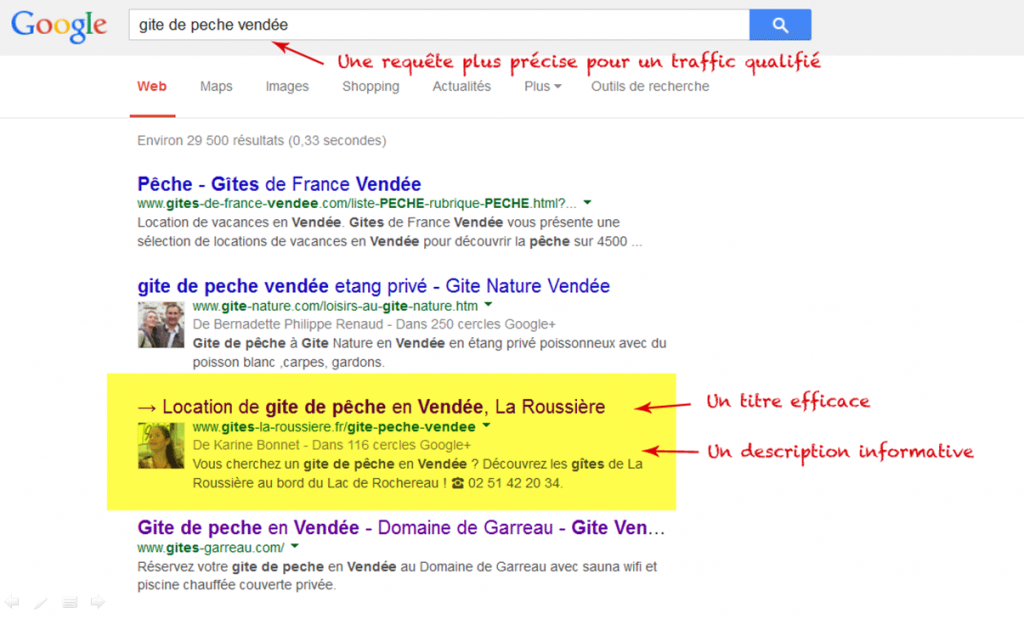Click previous slide arrow icon at bottom-left
Image resolution: width=1024 pixels, height=619 pixels.
12,601
